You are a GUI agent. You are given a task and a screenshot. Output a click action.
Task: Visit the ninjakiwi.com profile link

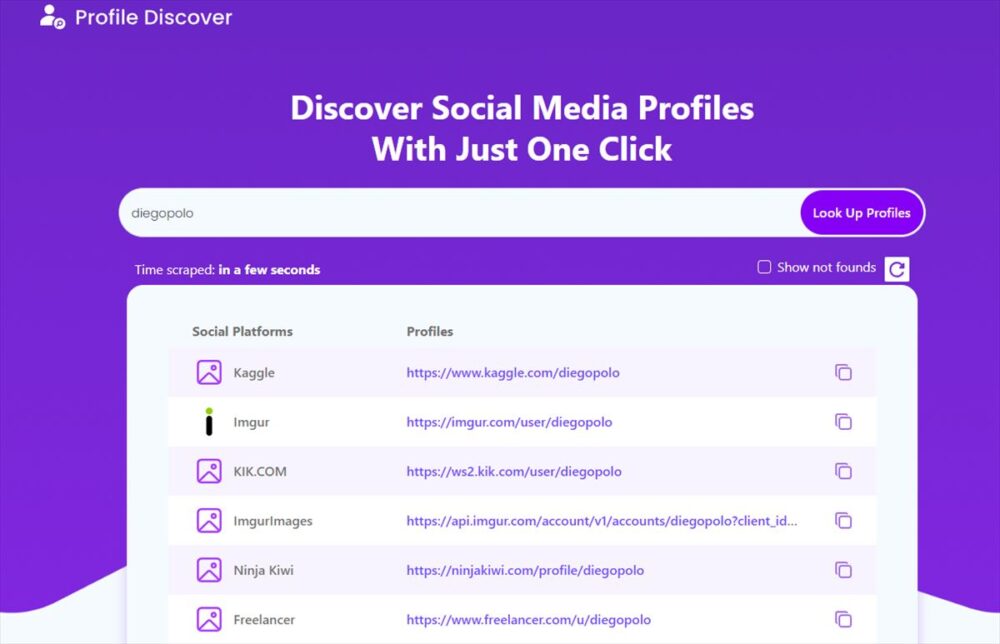coord(525,571)
